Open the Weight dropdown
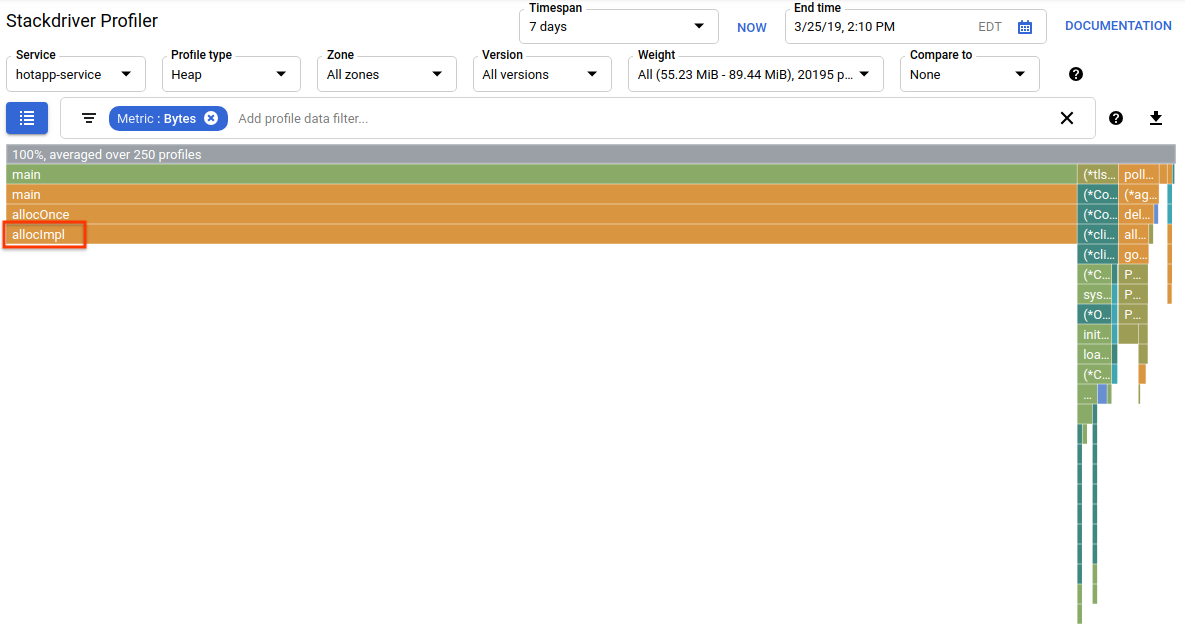Image resolution: width=1186 pixels, height=641 pixels. [755, 74]
